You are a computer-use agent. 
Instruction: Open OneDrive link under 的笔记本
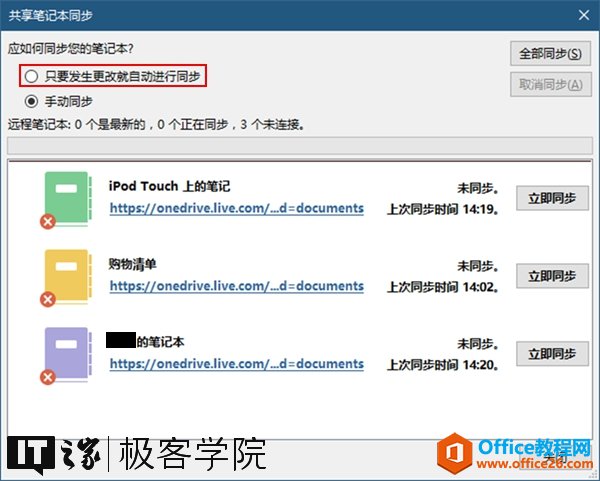(236, 364)
